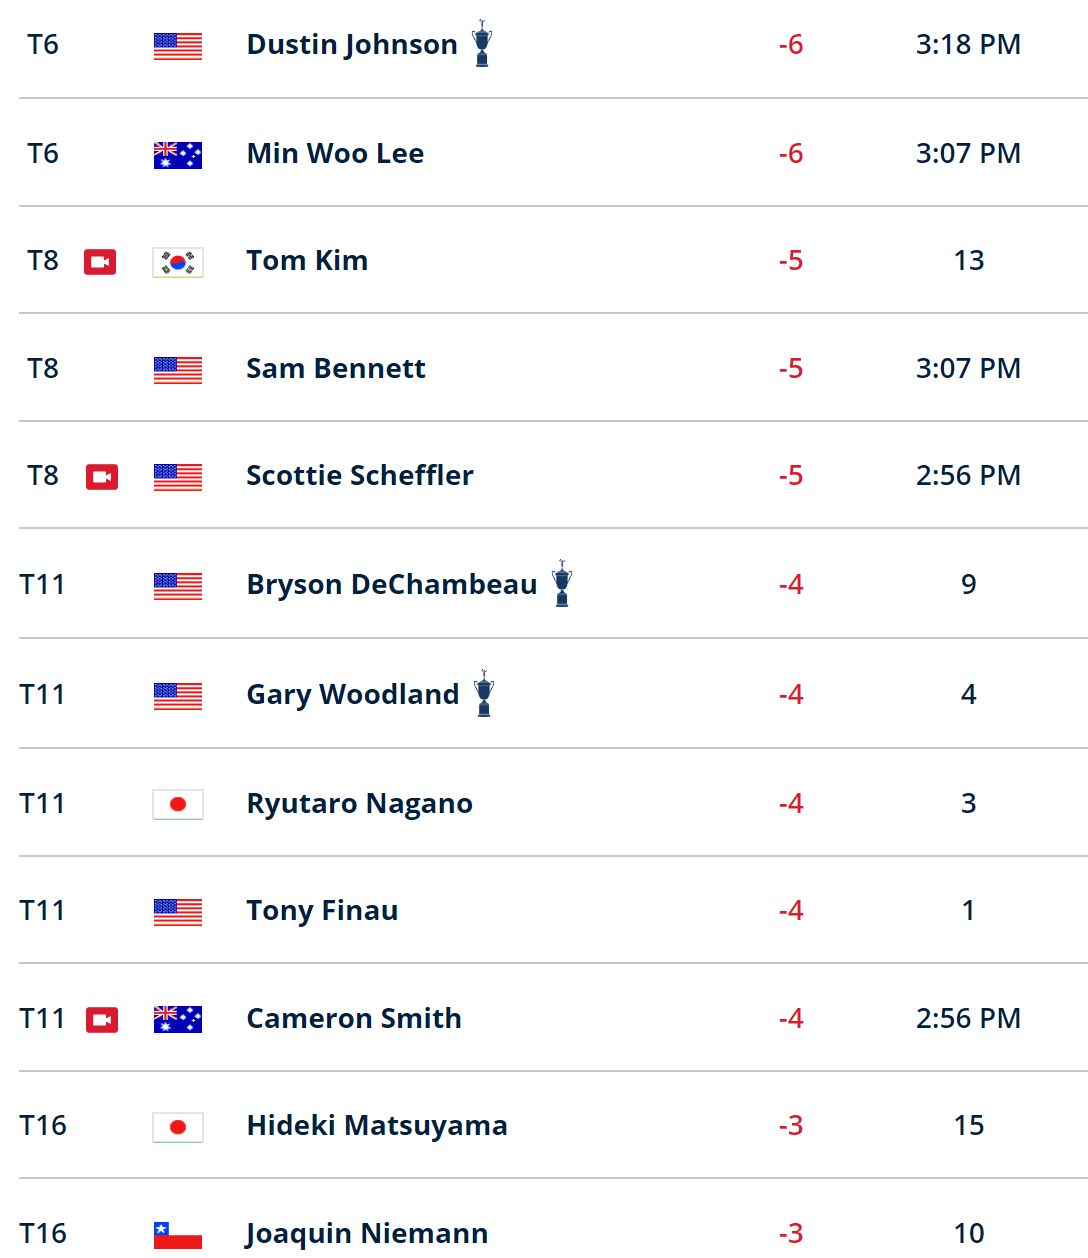Click the trophy icon beside Bryson DeChambeau
The image size is (1088, 1258).
tap(562, 584)
